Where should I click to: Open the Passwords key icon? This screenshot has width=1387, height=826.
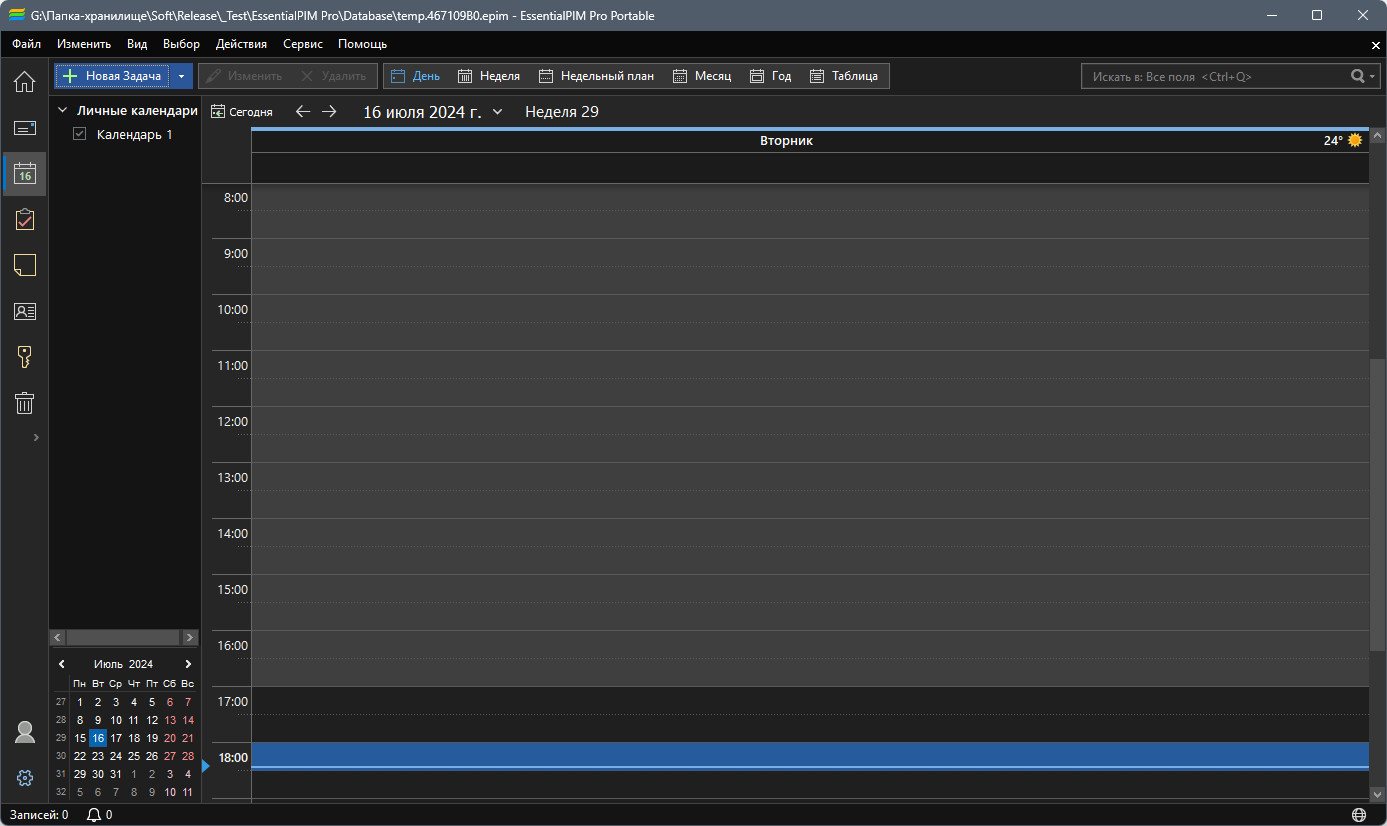[24, 357]
